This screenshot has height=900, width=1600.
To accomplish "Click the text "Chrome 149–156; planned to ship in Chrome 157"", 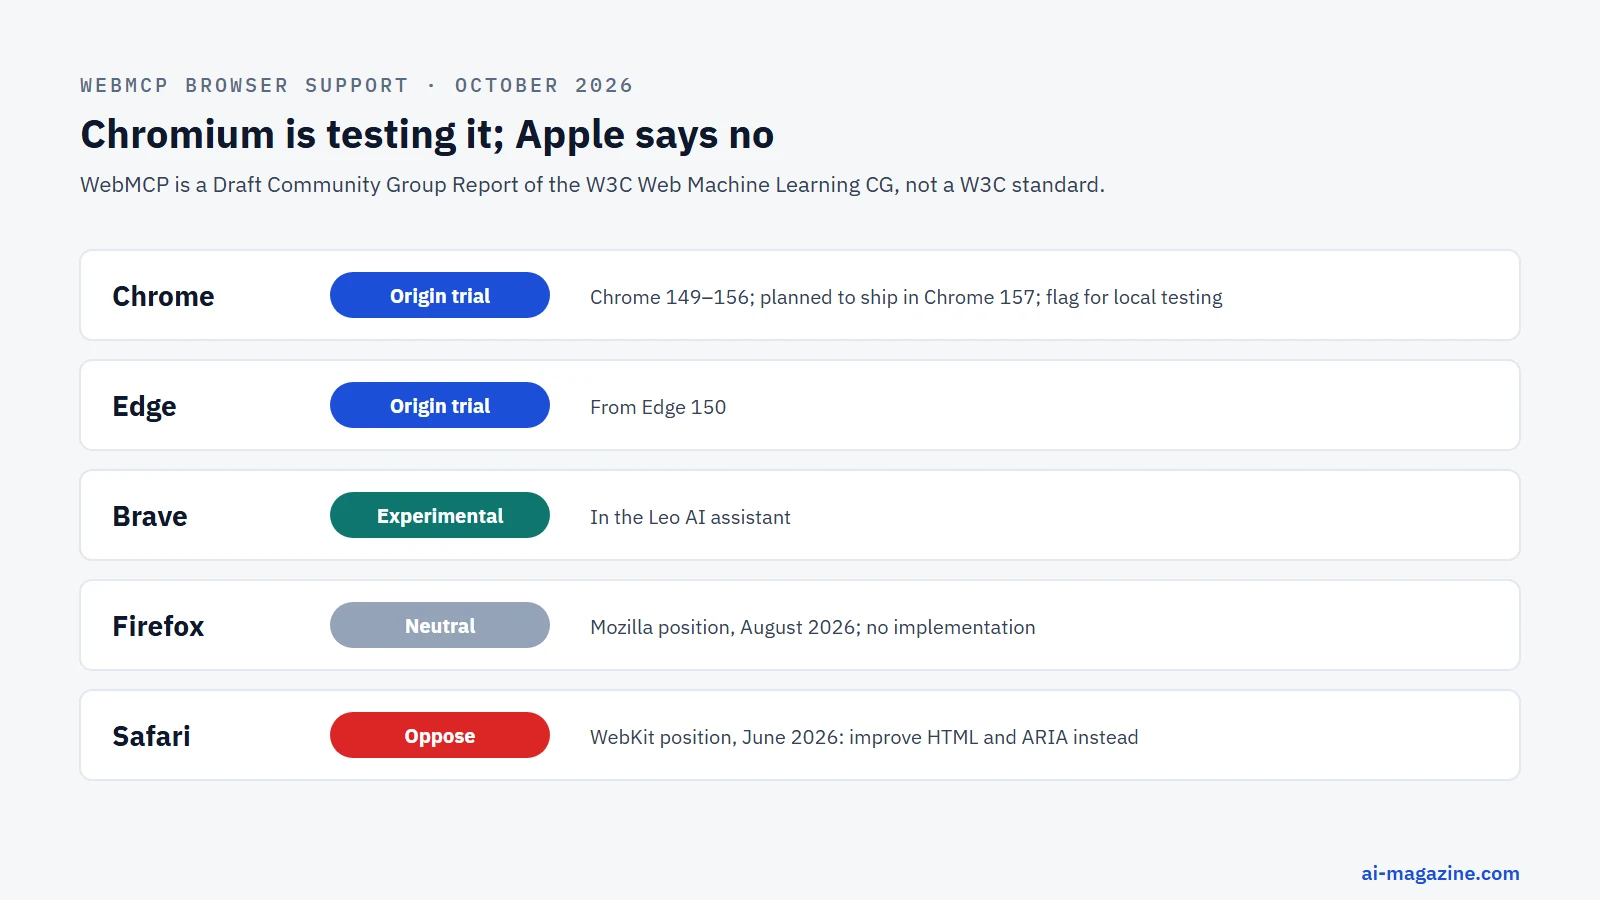I will [x=814, y=297].
